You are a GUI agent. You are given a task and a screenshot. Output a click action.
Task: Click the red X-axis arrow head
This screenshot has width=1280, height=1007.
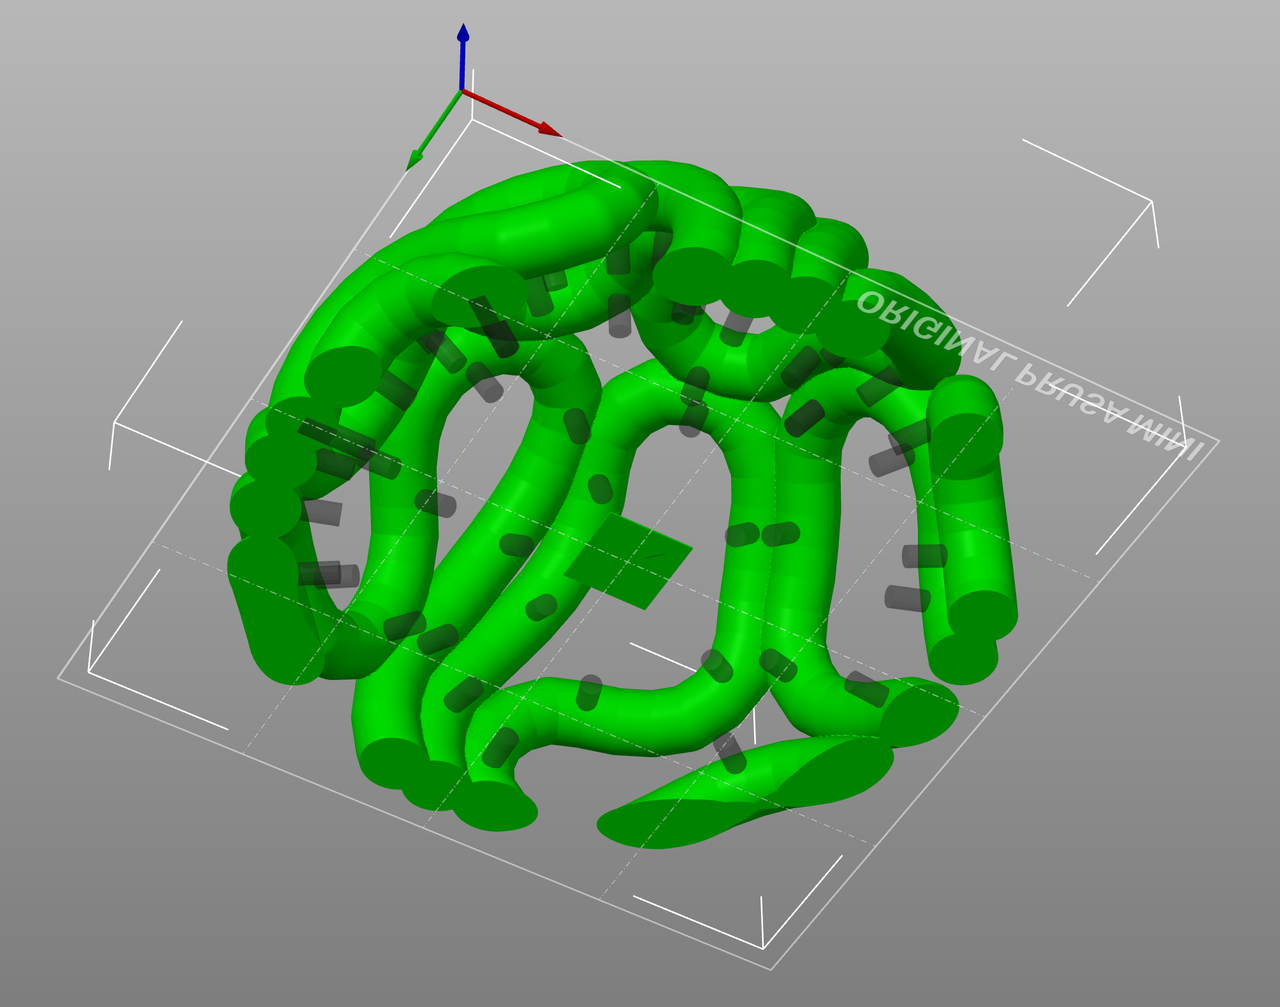549,129
